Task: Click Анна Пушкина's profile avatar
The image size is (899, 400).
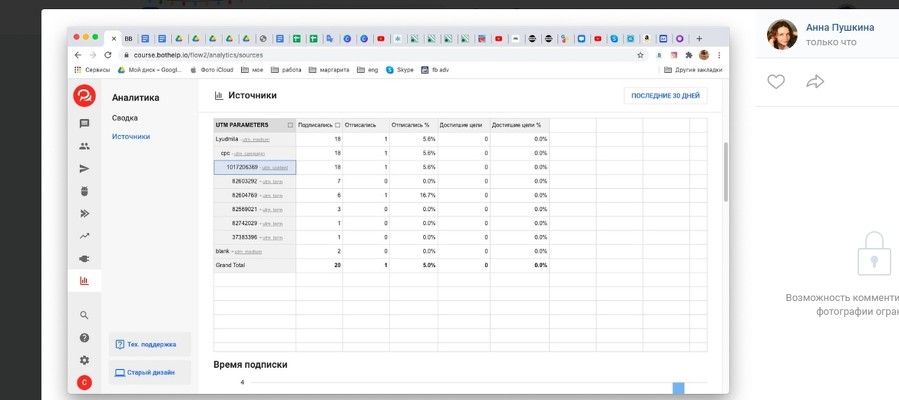Action: [782, 34]
